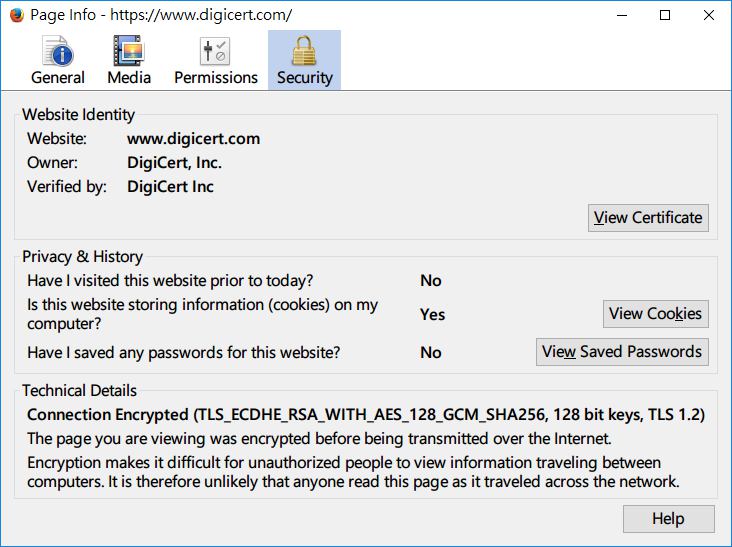Click the www.digicert.com website name
Viewport: 732px width, 547px height.
(193, 139)
